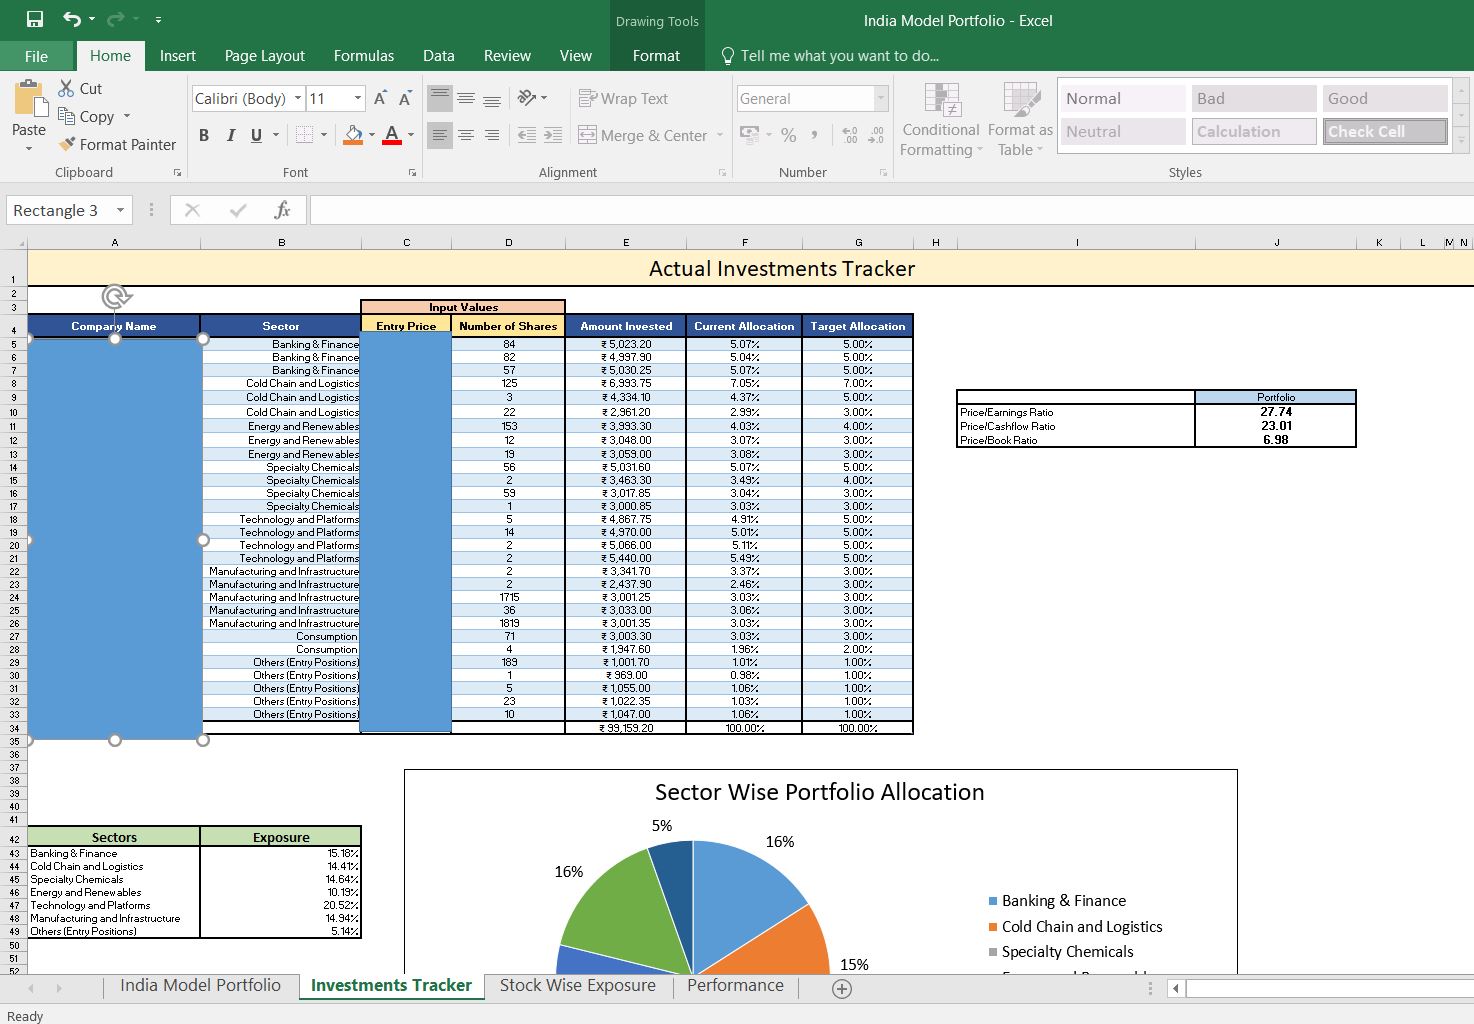This screenshot has height=1024, width=1474.
Task: Open the Number Format General dropdown
Action: (881, 98)
